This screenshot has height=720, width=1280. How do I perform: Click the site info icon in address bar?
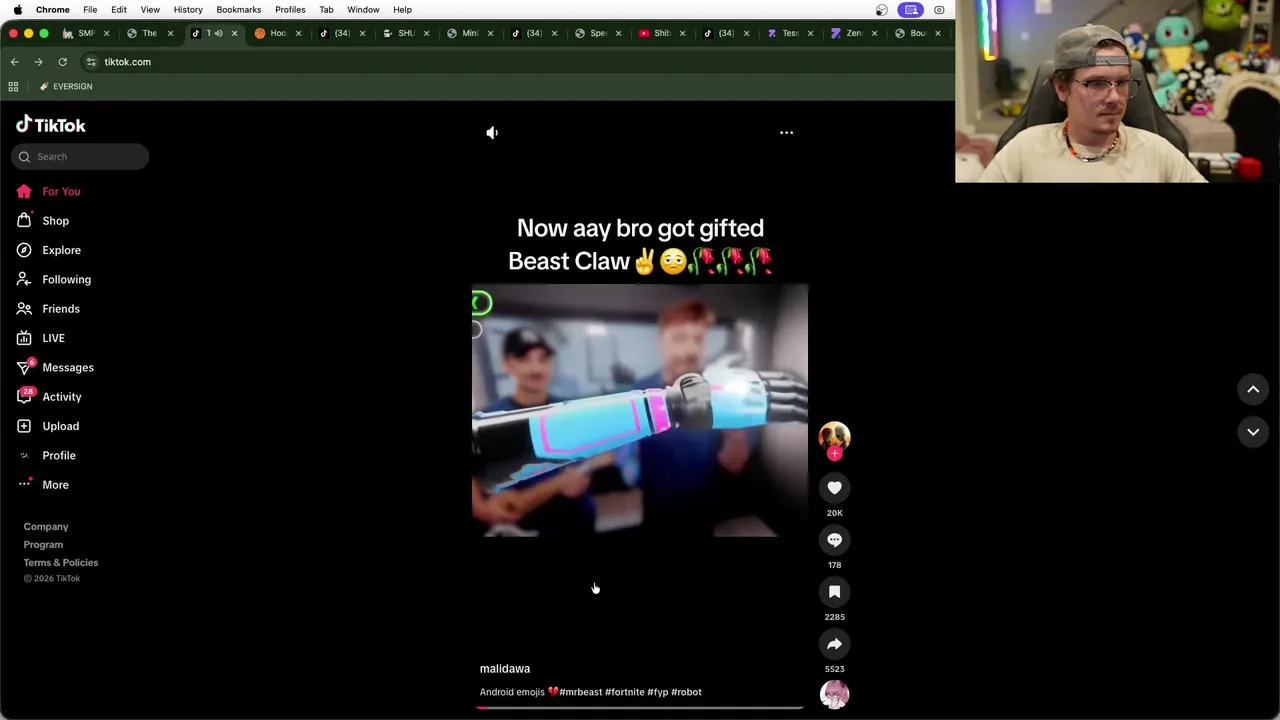tap(91, 62)
